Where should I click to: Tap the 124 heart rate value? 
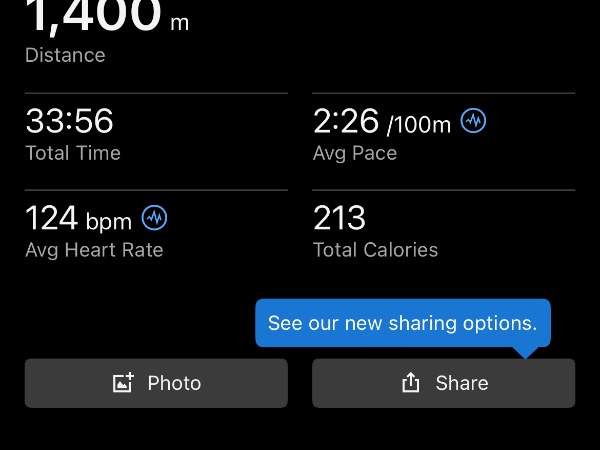pyautogui.click(x=52, y=217)
